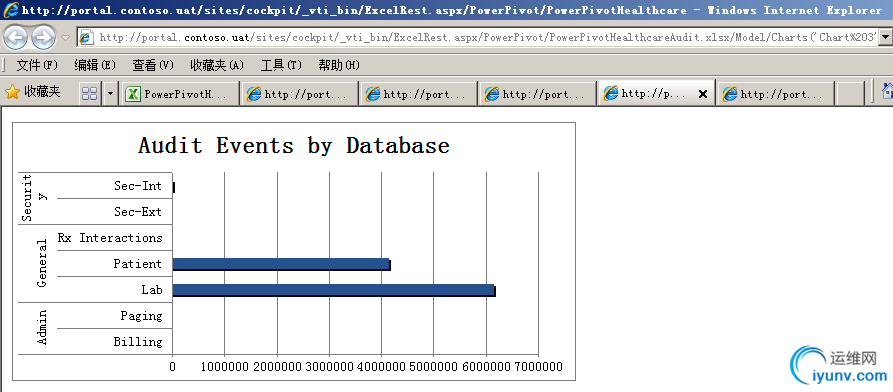Screen dimensions: 893x392
Task: Click the page icon in address bar
Action: 87,38
